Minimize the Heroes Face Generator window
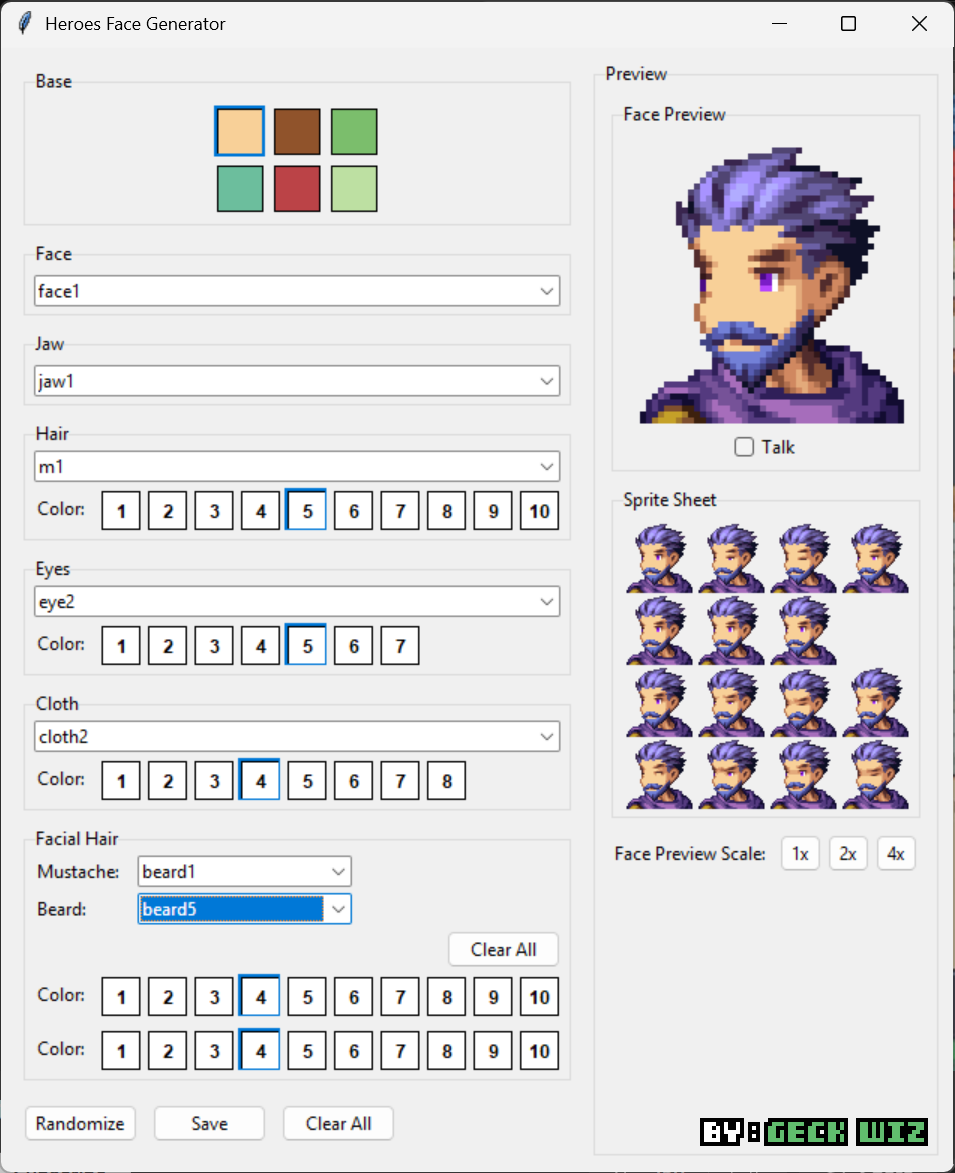The height and width of the screenshot is (1173, 955). (x=779, y=24)
